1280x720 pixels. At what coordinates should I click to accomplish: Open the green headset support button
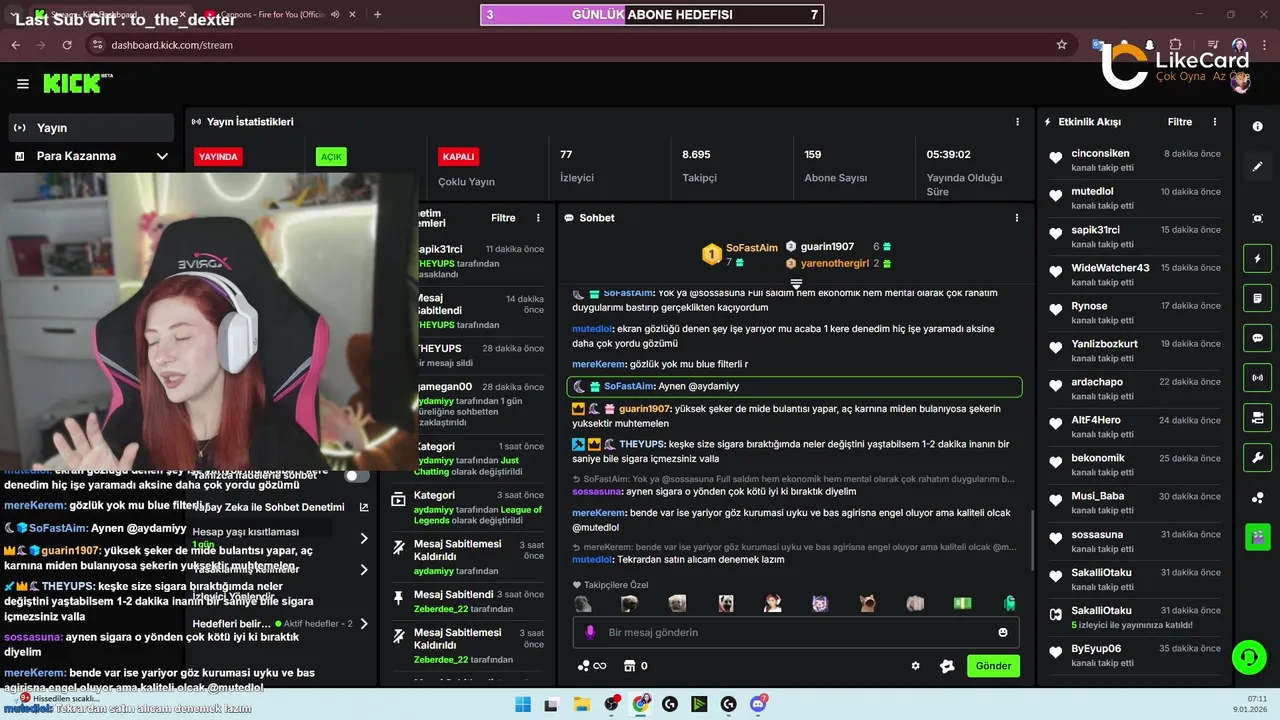(x=1249, y=657)
